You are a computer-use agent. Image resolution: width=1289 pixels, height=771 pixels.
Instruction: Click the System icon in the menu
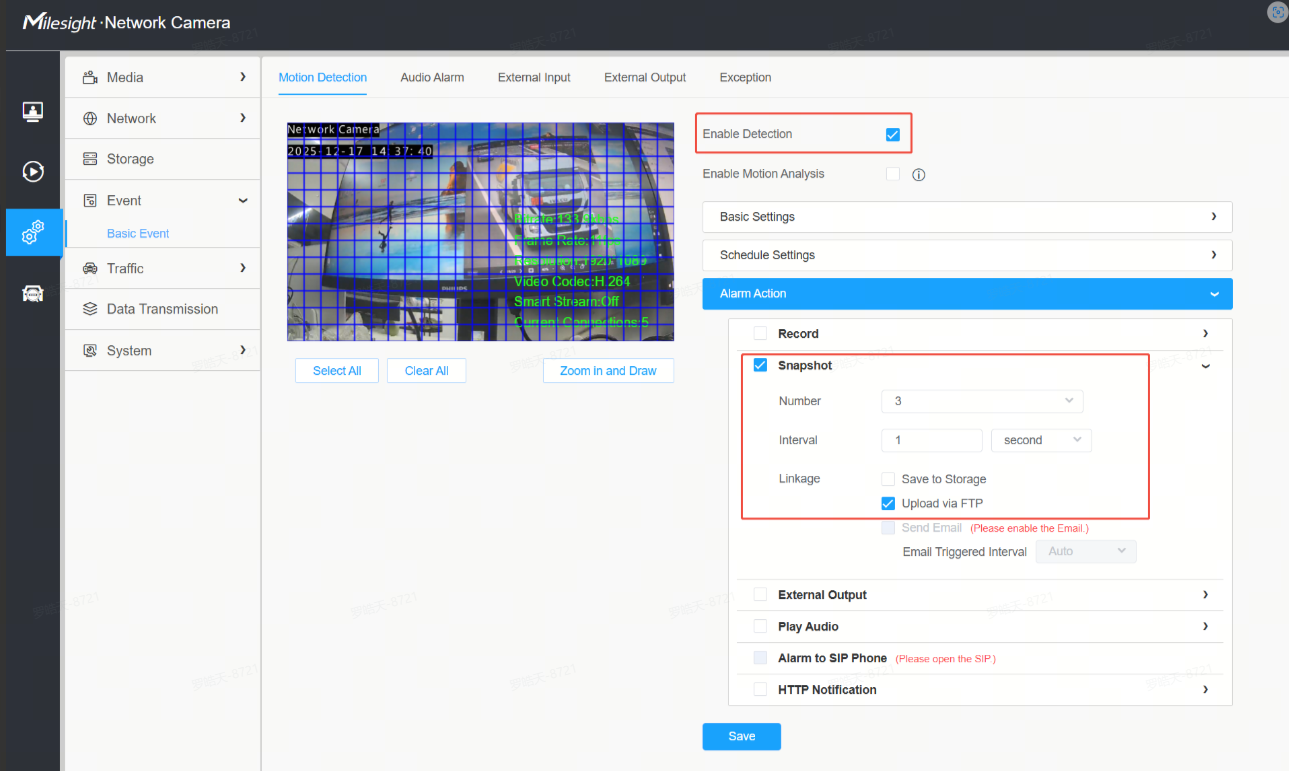(x=90, y=350)
